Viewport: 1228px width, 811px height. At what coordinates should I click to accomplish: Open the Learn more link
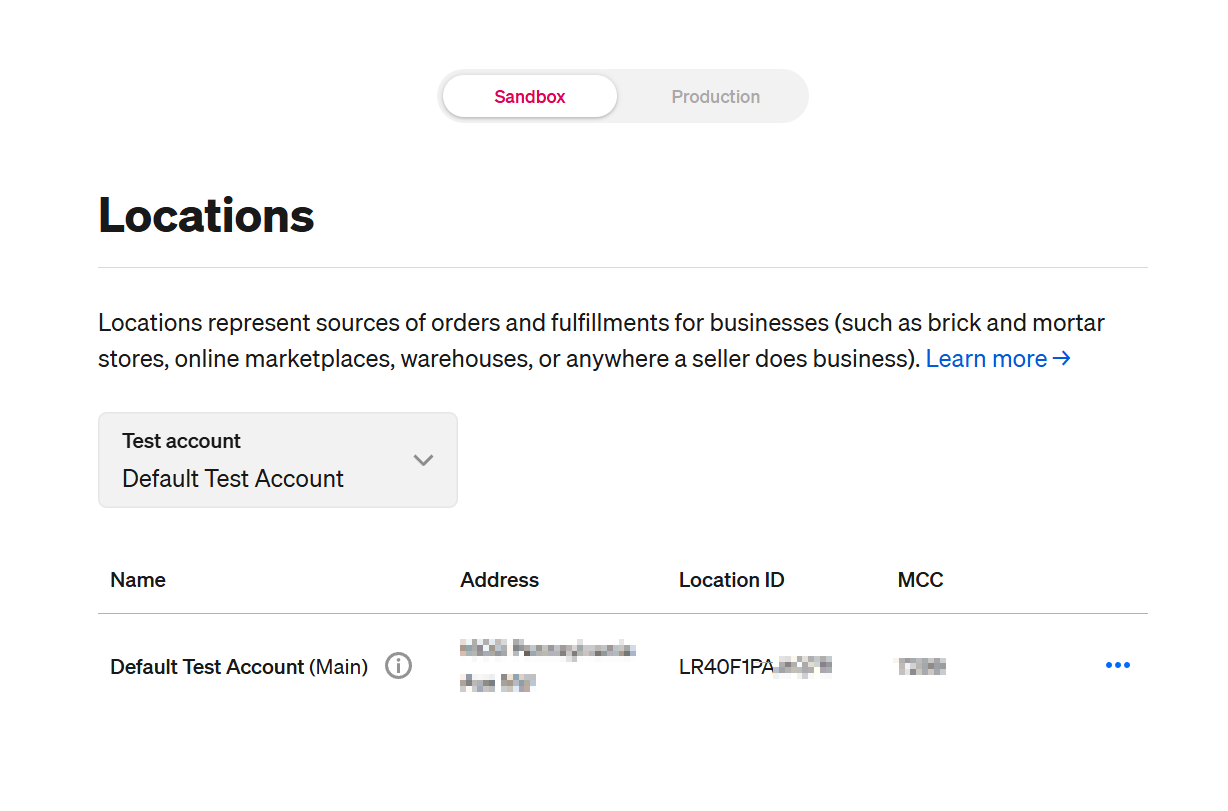[986, 359]
